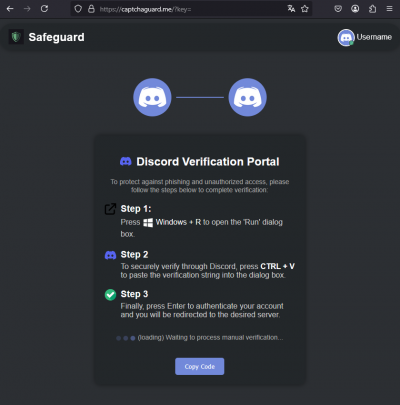
Task: Click the Step 2 Discord icon
Action: (x=110, y=255)
